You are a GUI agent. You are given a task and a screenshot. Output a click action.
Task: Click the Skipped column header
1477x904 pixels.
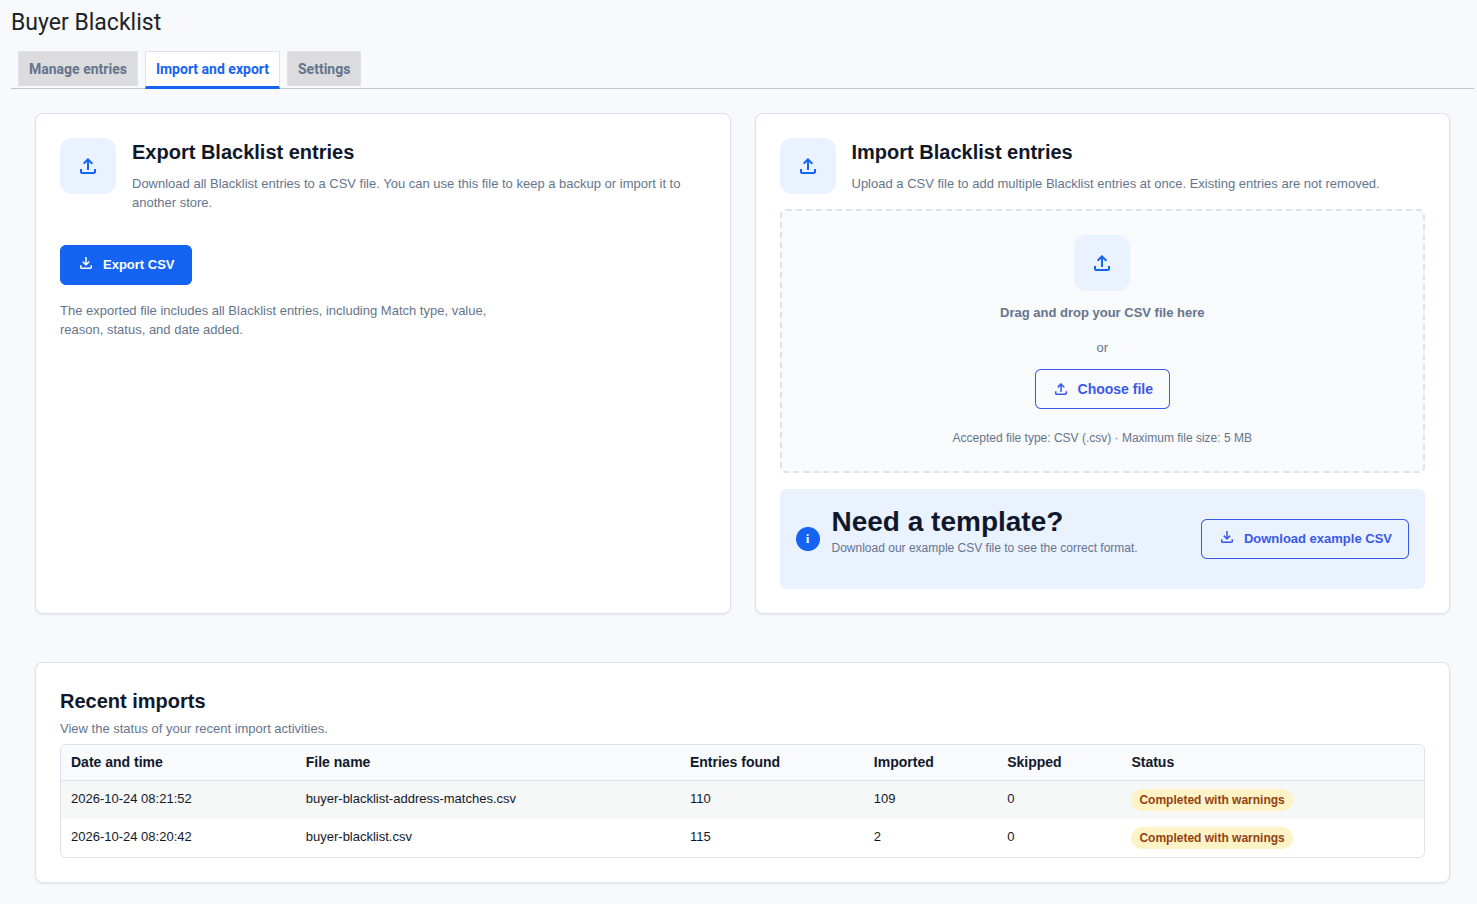(x=1034, y=762)
